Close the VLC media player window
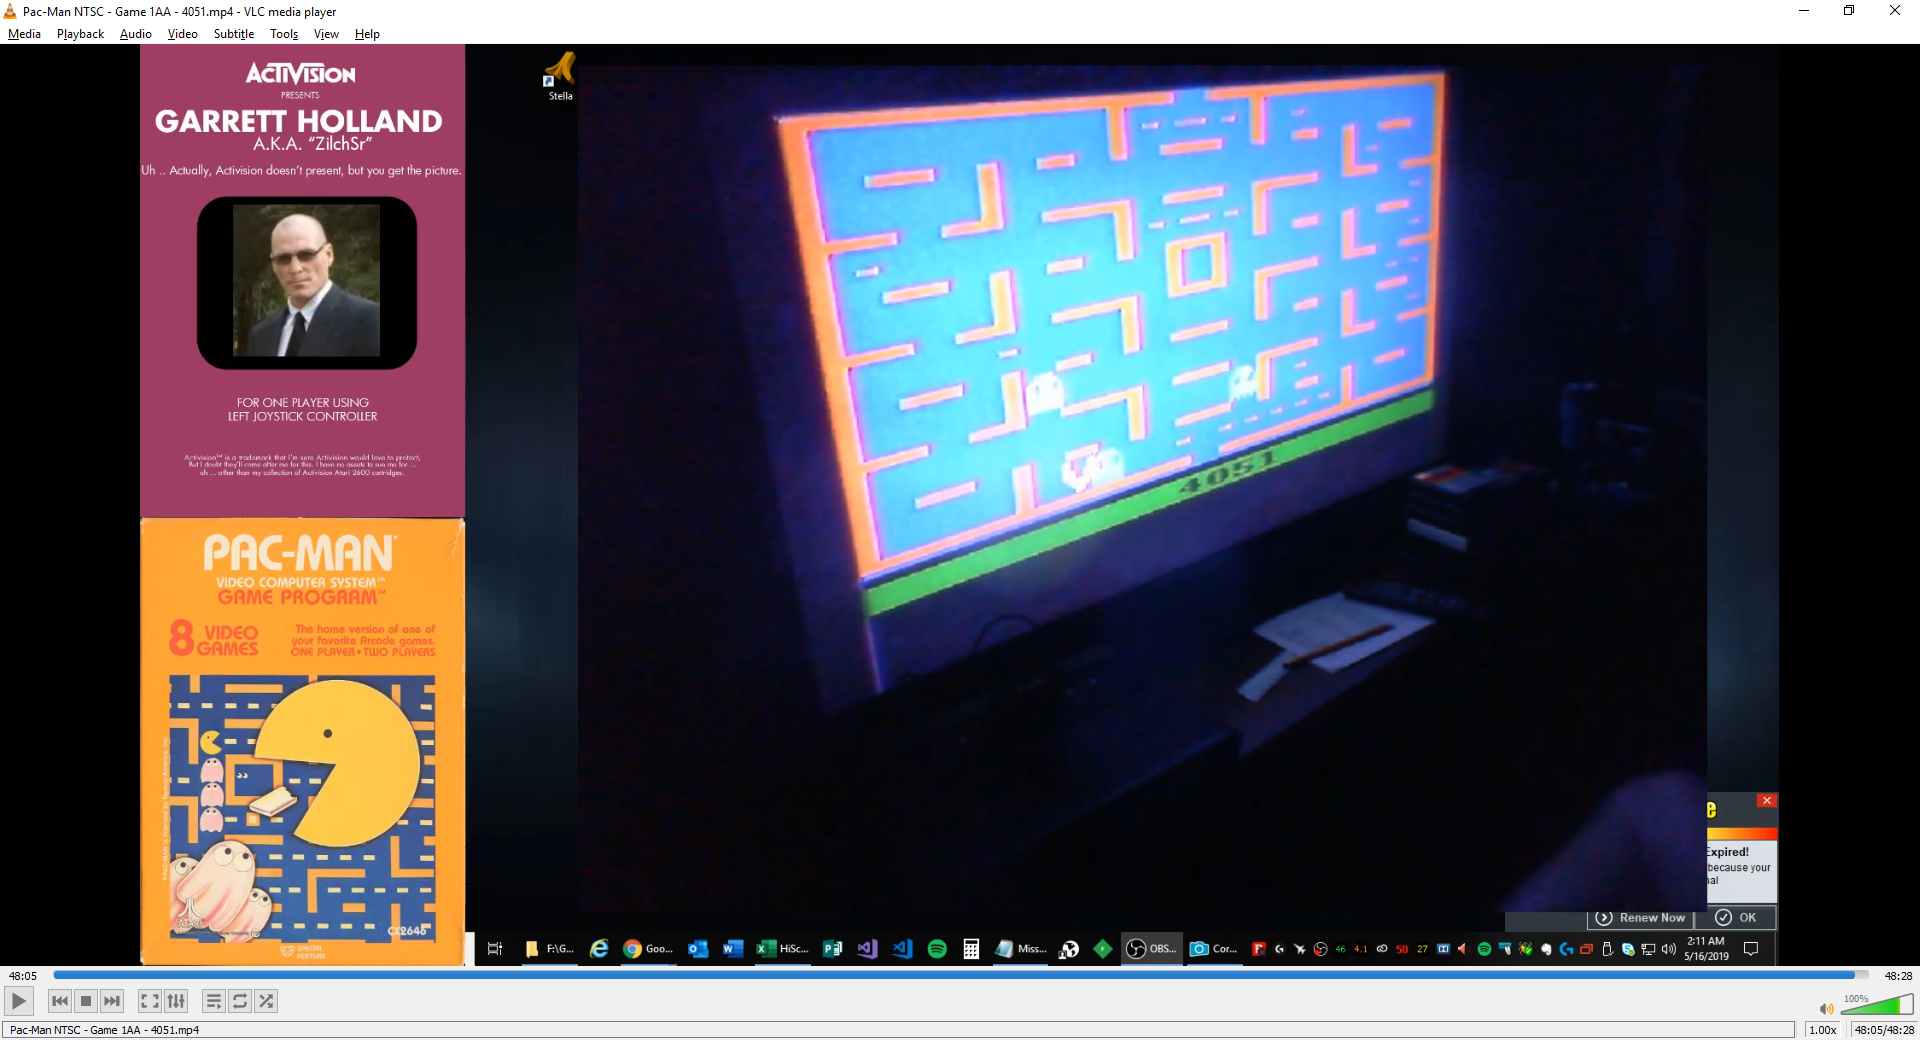Viewport: 1920px width, 1040px height. click(1895, 11)
